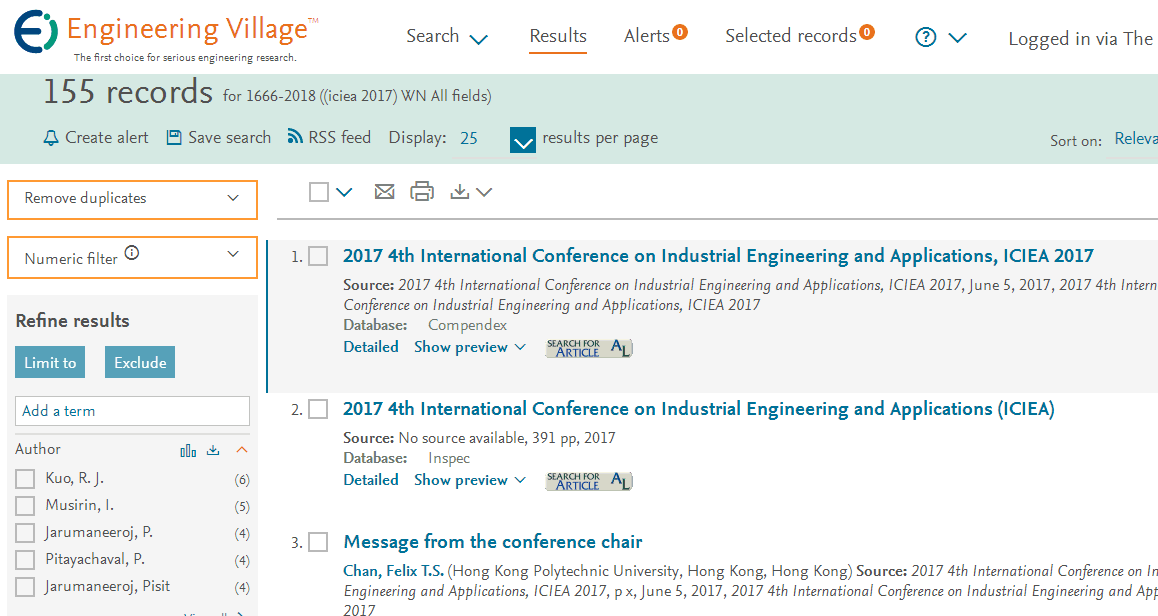Click the RSS feed link
Screen dimensions: 1158x616
[x=339, y=137]
